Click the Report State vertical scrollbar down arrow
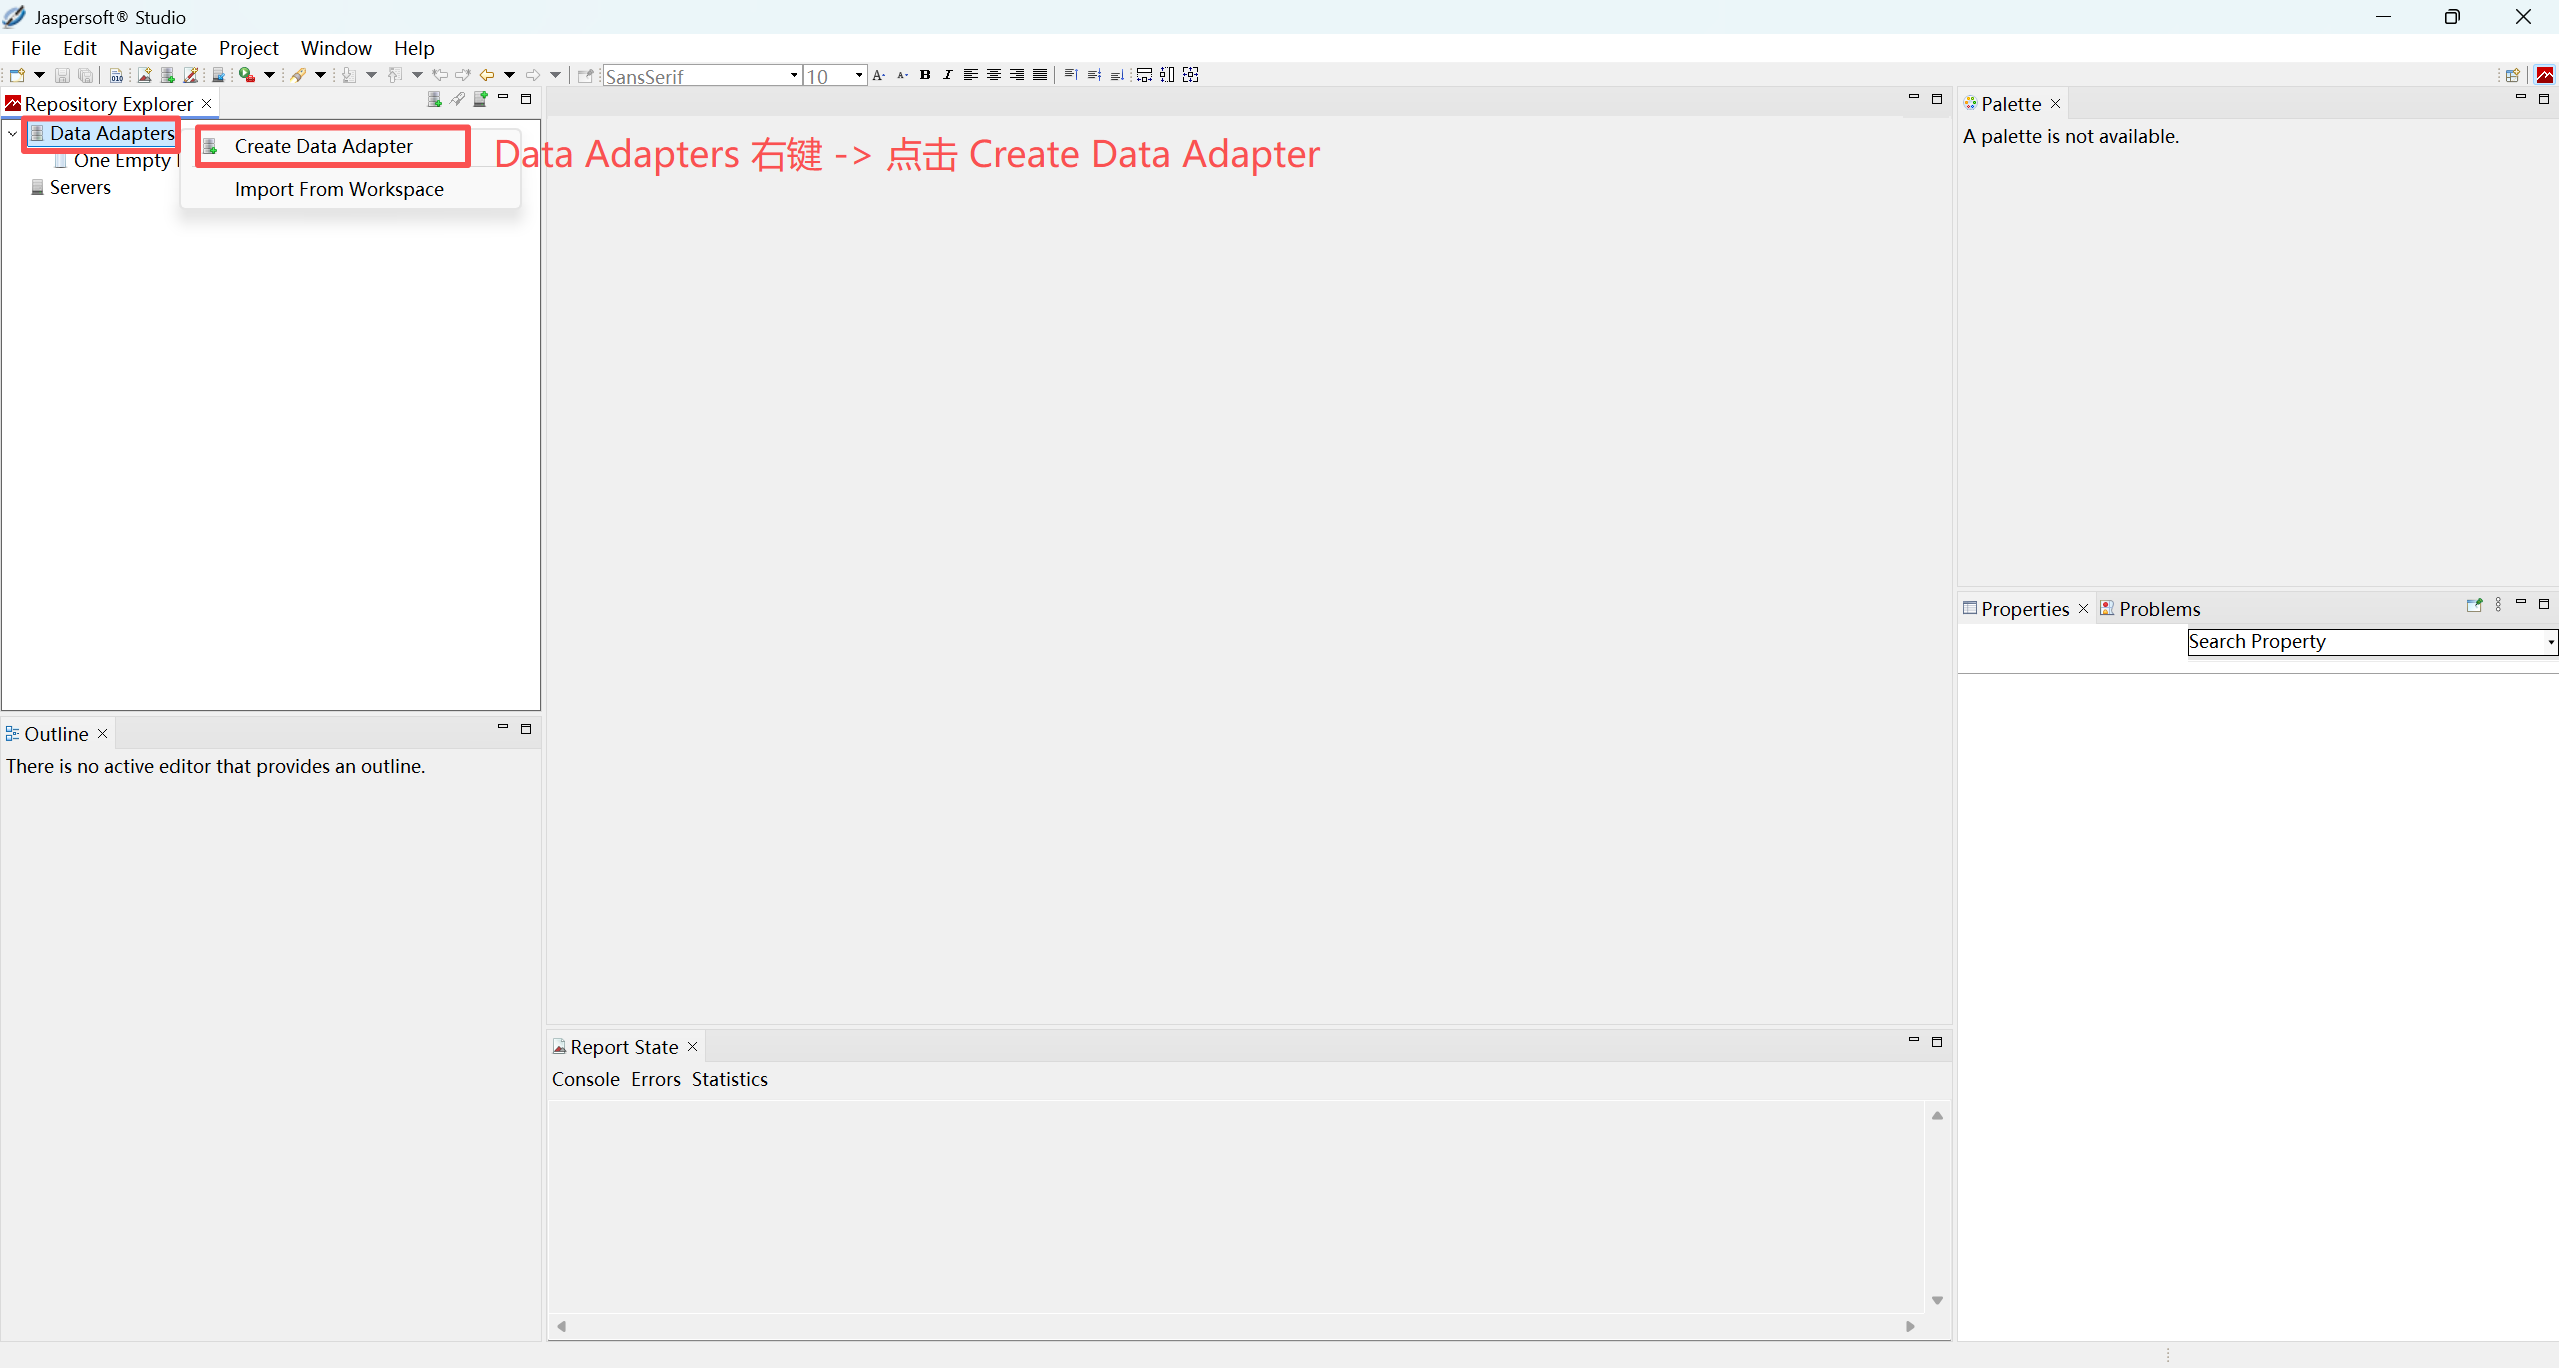Image resolution: width=2559 pixels, height=1368 pixels. pyautogui.click(x=1937, y=1300)
